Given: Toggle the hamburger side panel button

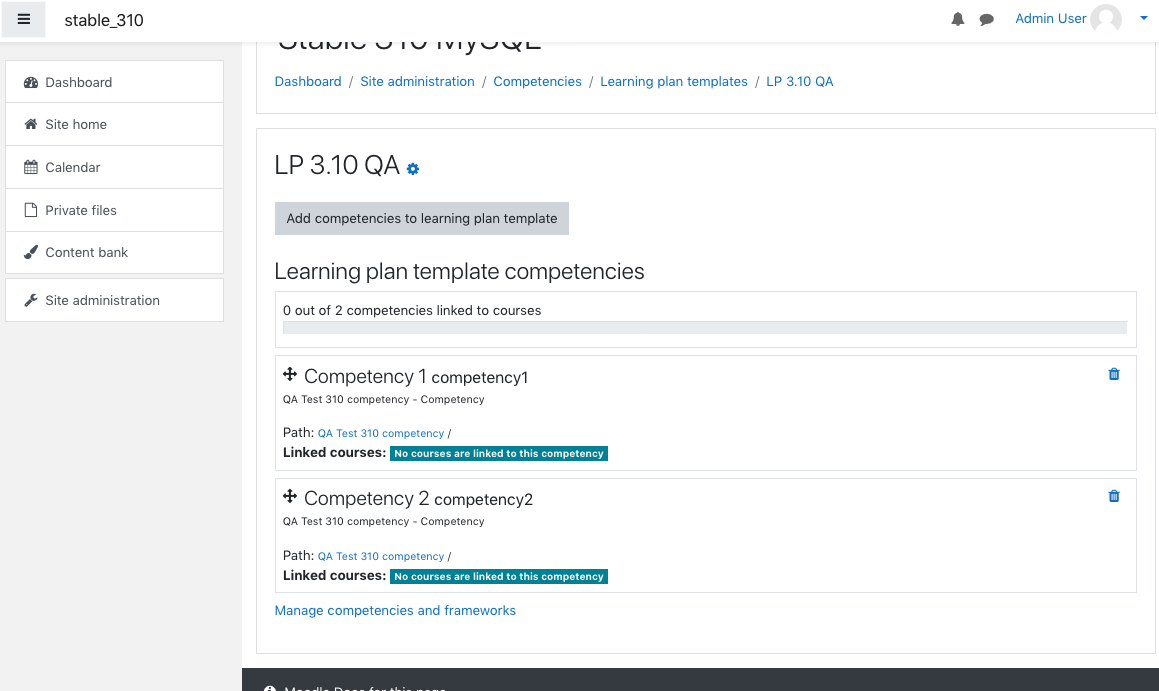Looking at the screenshot, I should 24,19.
